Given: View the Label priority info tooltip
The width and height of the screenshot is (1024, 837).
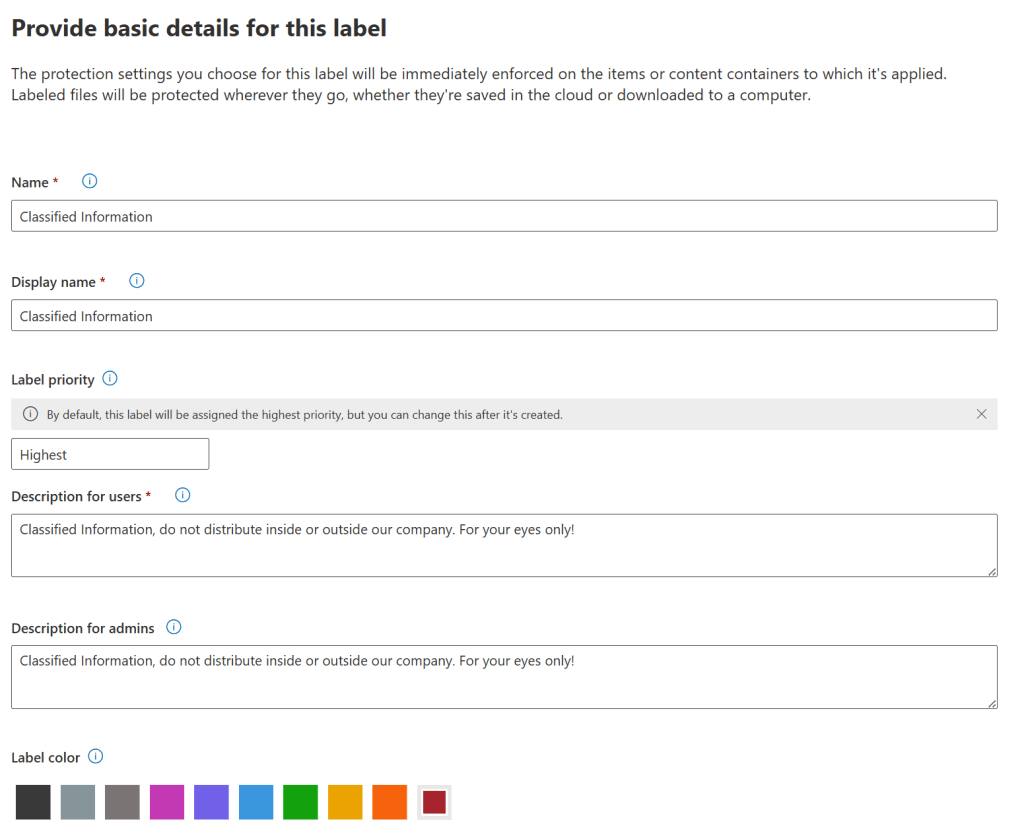Looking at the screenshot, I should [x=111, y=379].
